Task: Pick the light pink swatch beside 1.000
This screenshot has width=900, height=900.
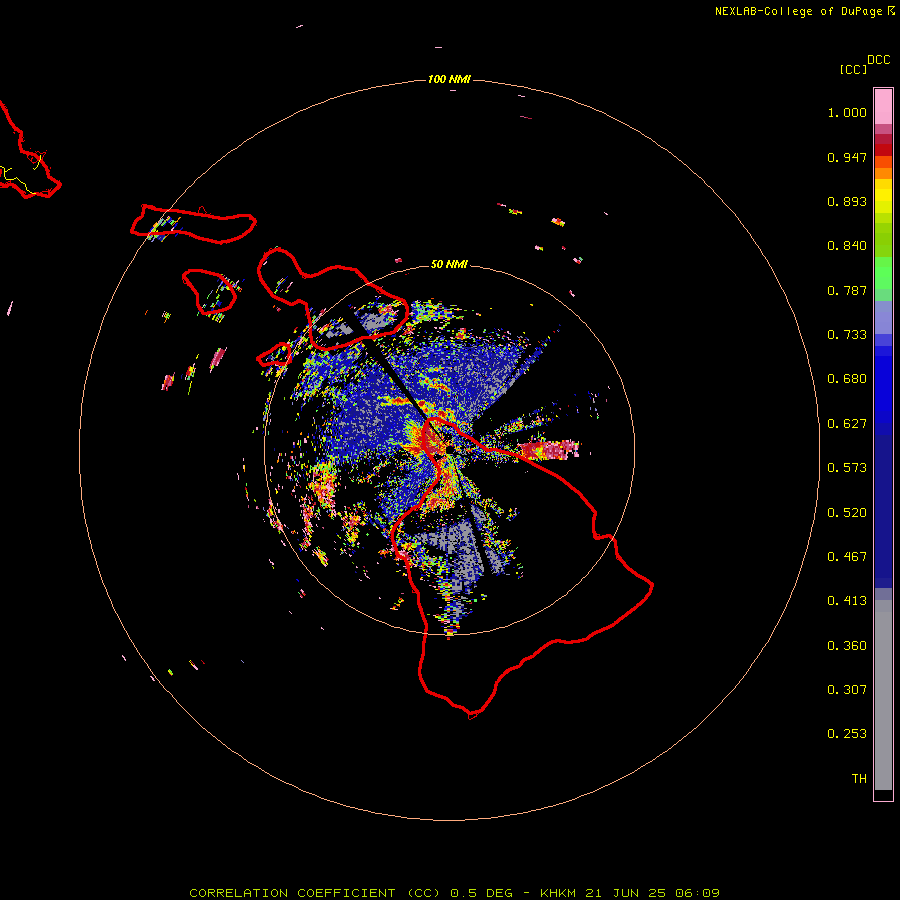Action: 883,107
